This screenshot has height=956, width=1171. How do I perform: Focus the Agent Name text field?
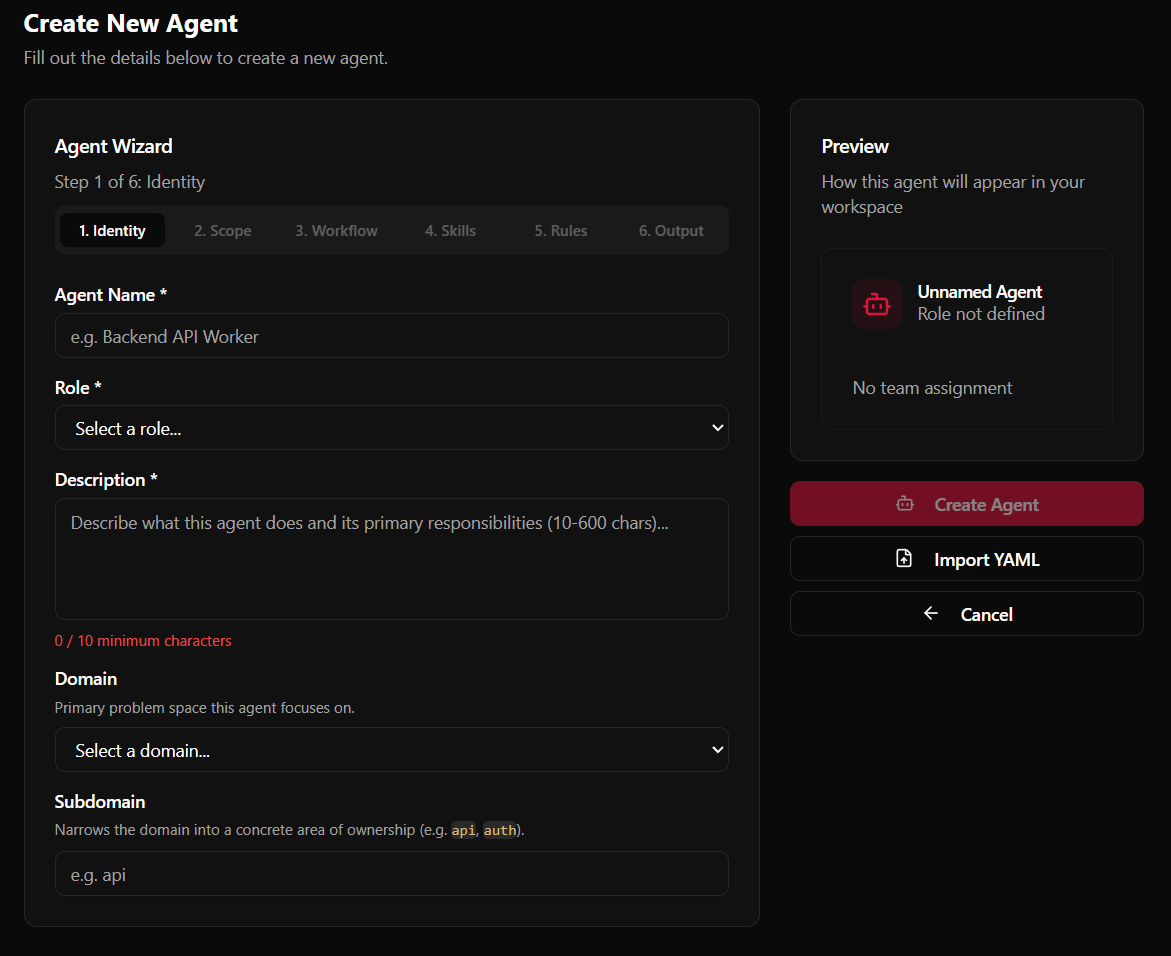click(391, 337)
